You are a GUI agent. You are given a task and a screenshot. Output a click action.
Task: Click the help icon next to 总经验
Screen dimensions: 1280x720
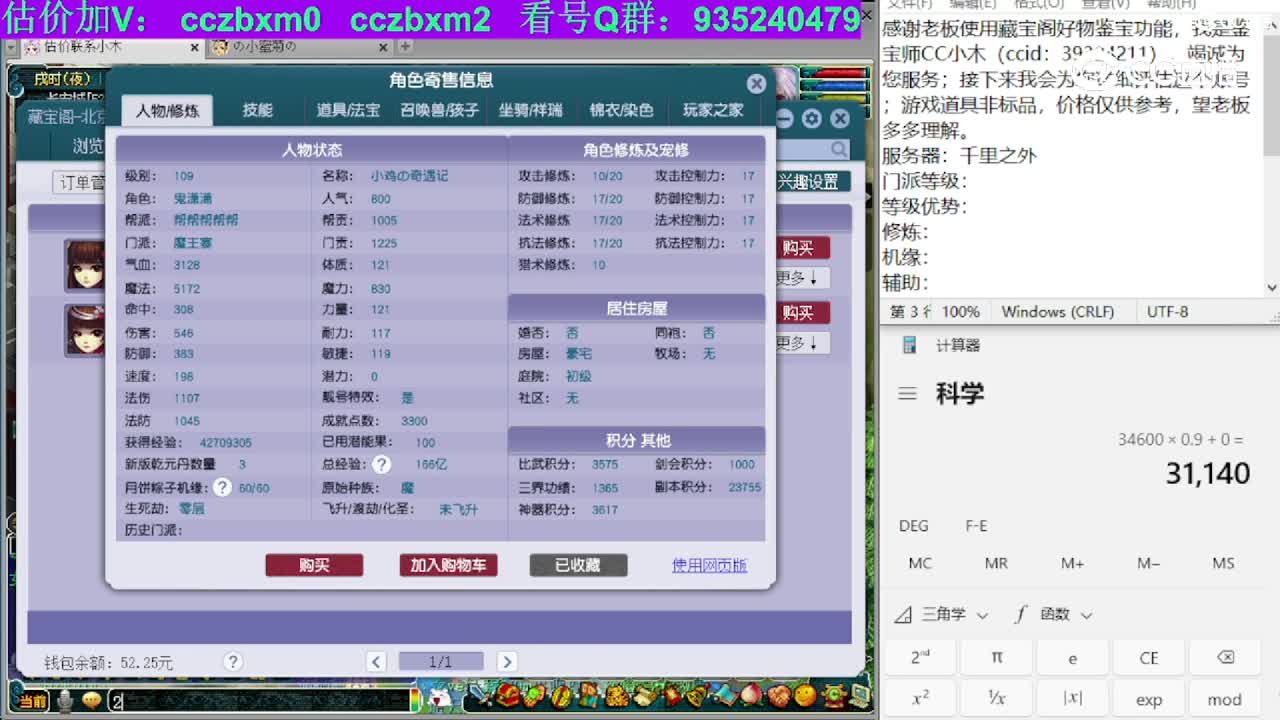tap(381, 464)
